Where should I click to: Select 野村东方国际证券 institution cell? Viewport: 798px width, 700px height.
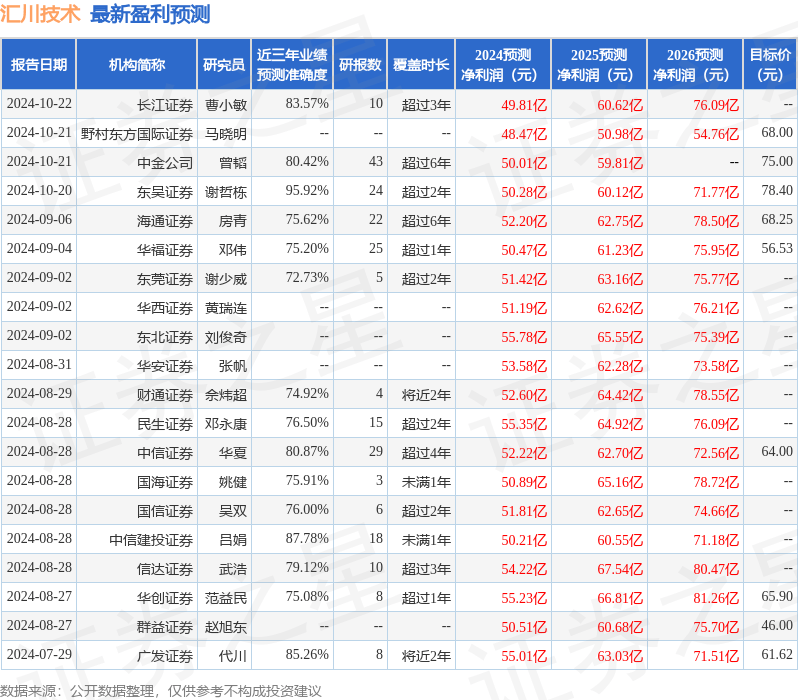point(137,134)
